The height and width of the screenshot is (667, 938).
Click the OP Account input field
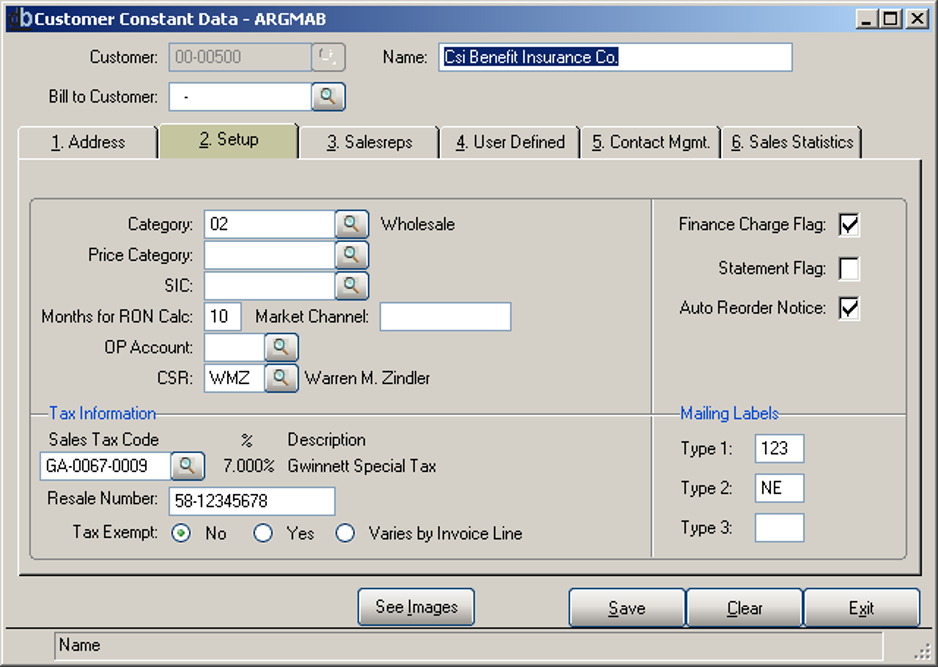tap(234, 348)
